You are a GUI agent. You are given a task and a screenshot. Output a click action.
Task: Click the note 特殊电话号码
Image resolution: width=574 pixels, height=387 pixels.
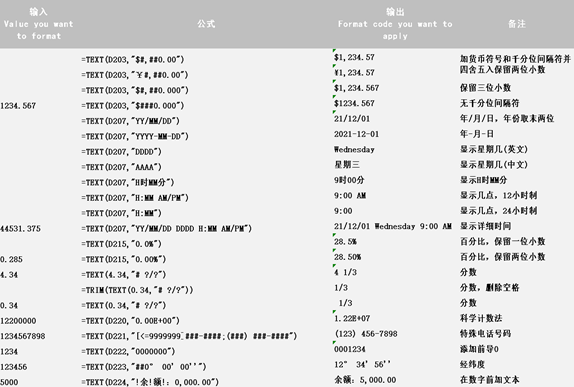coord(485,334)
